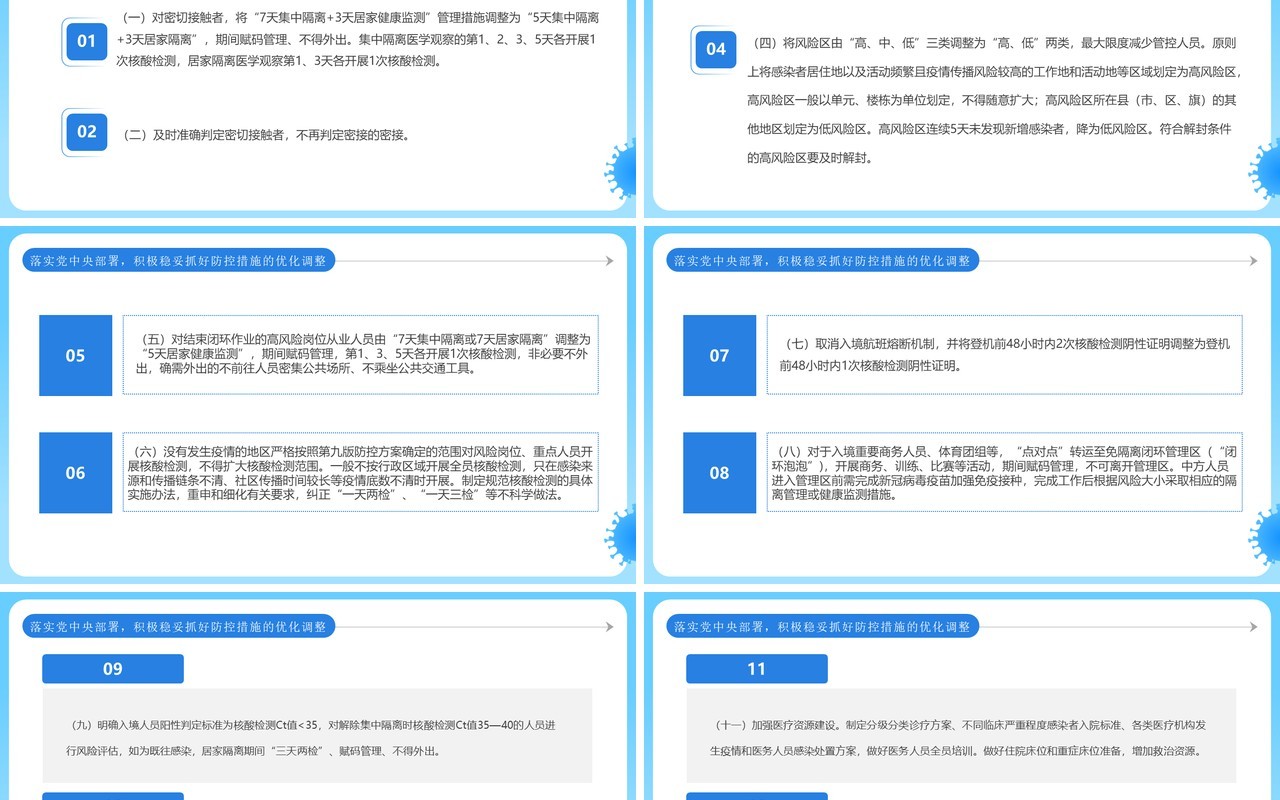Select paragraph (一) about 密切接触者 quarantine adjustment
1280x800 pixels.
click(x=360, y=40)
